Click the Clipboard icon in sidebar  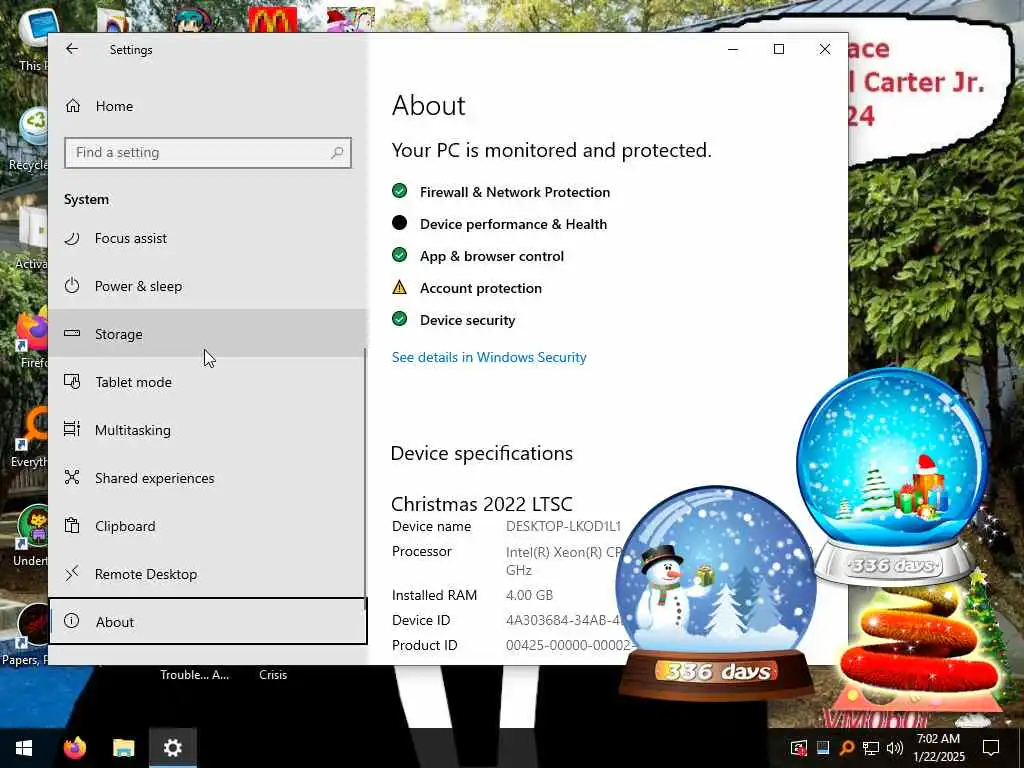point(72,525)
